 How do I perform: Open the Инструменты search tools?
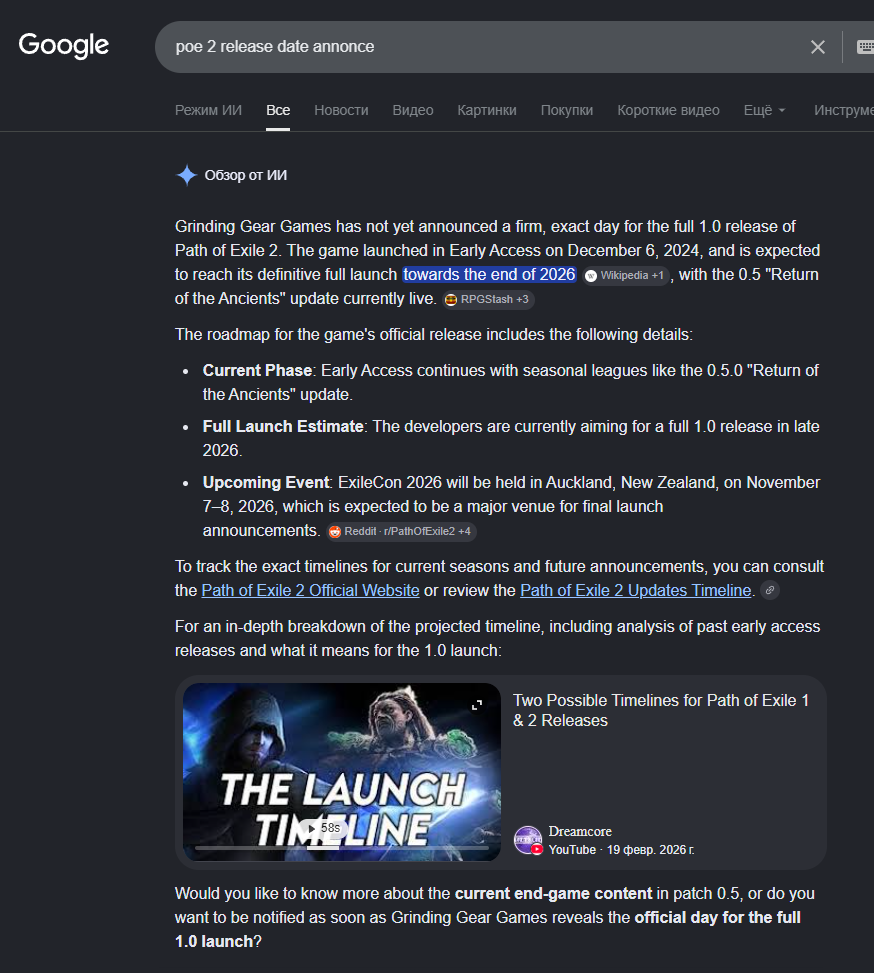[844, 110]
